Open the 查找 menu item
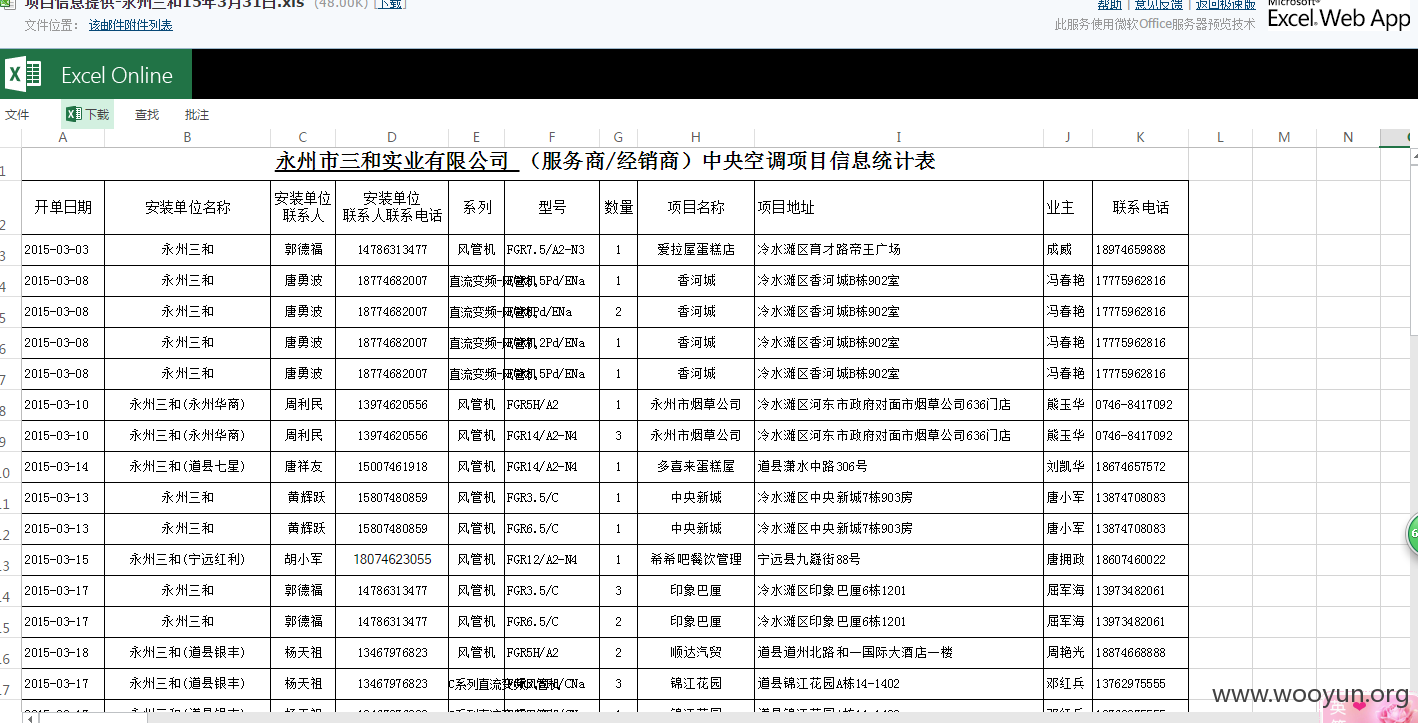1418x723 pixels. tap(147, 115)
